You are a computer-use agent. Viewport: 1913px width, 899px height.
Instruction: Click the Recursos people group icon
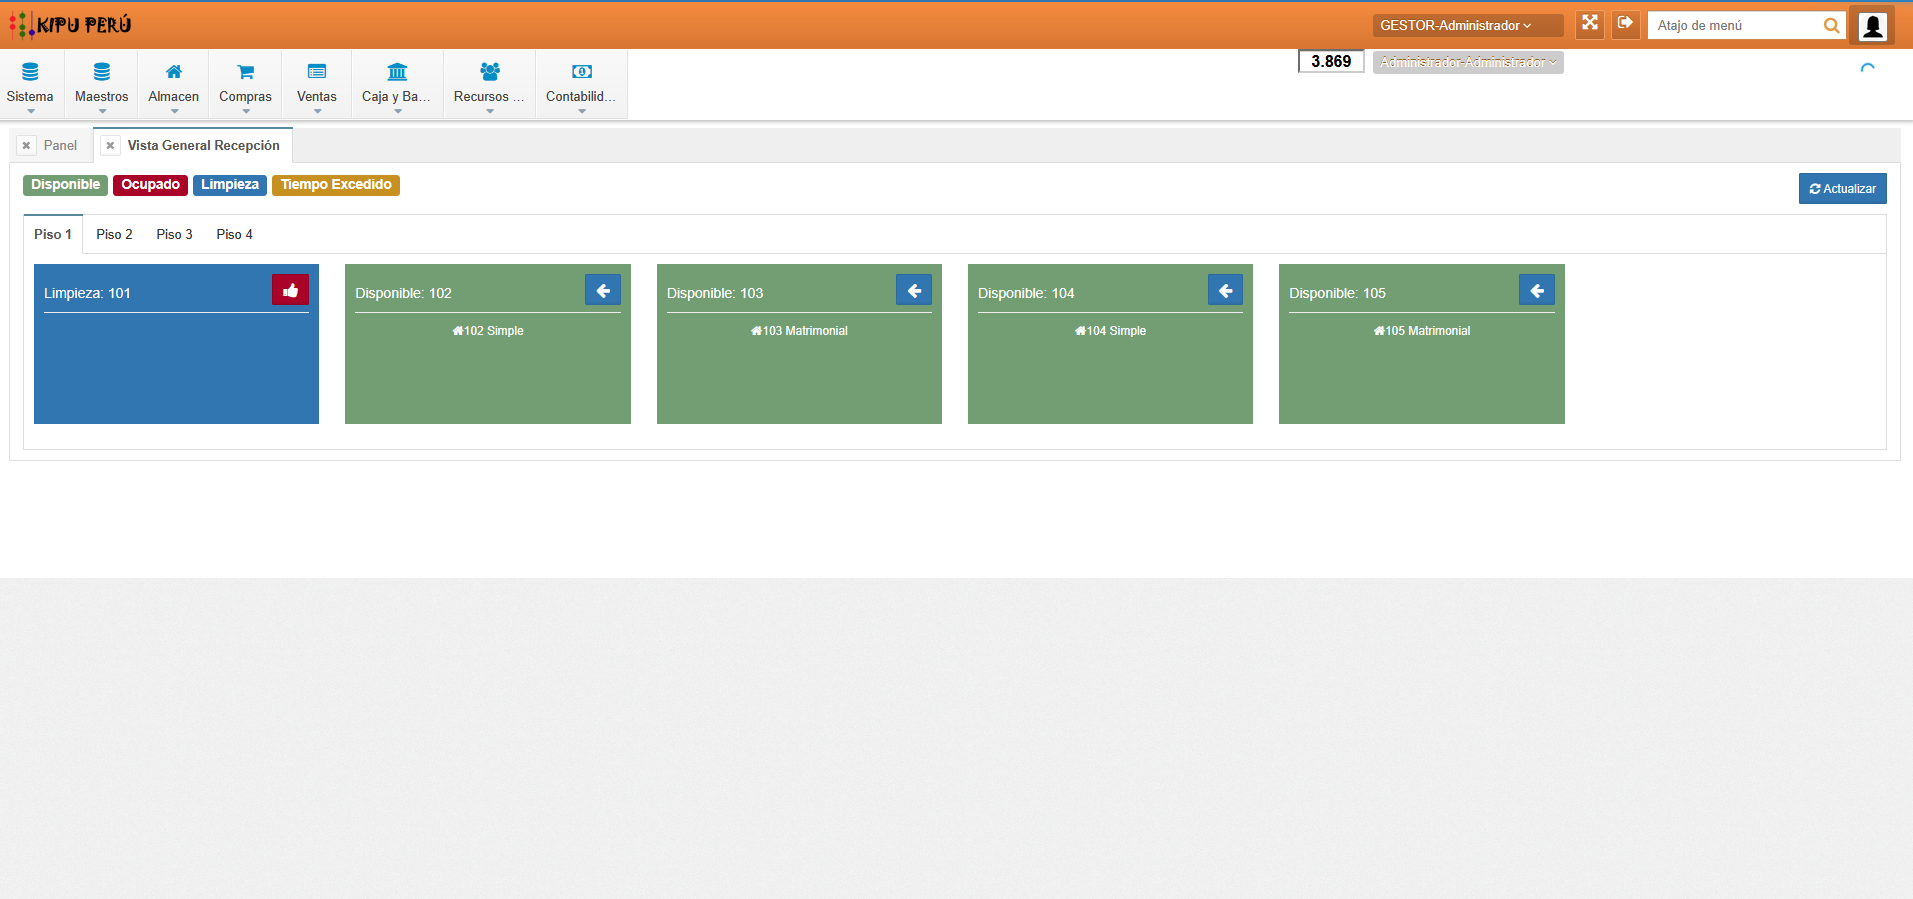point(490,72)
